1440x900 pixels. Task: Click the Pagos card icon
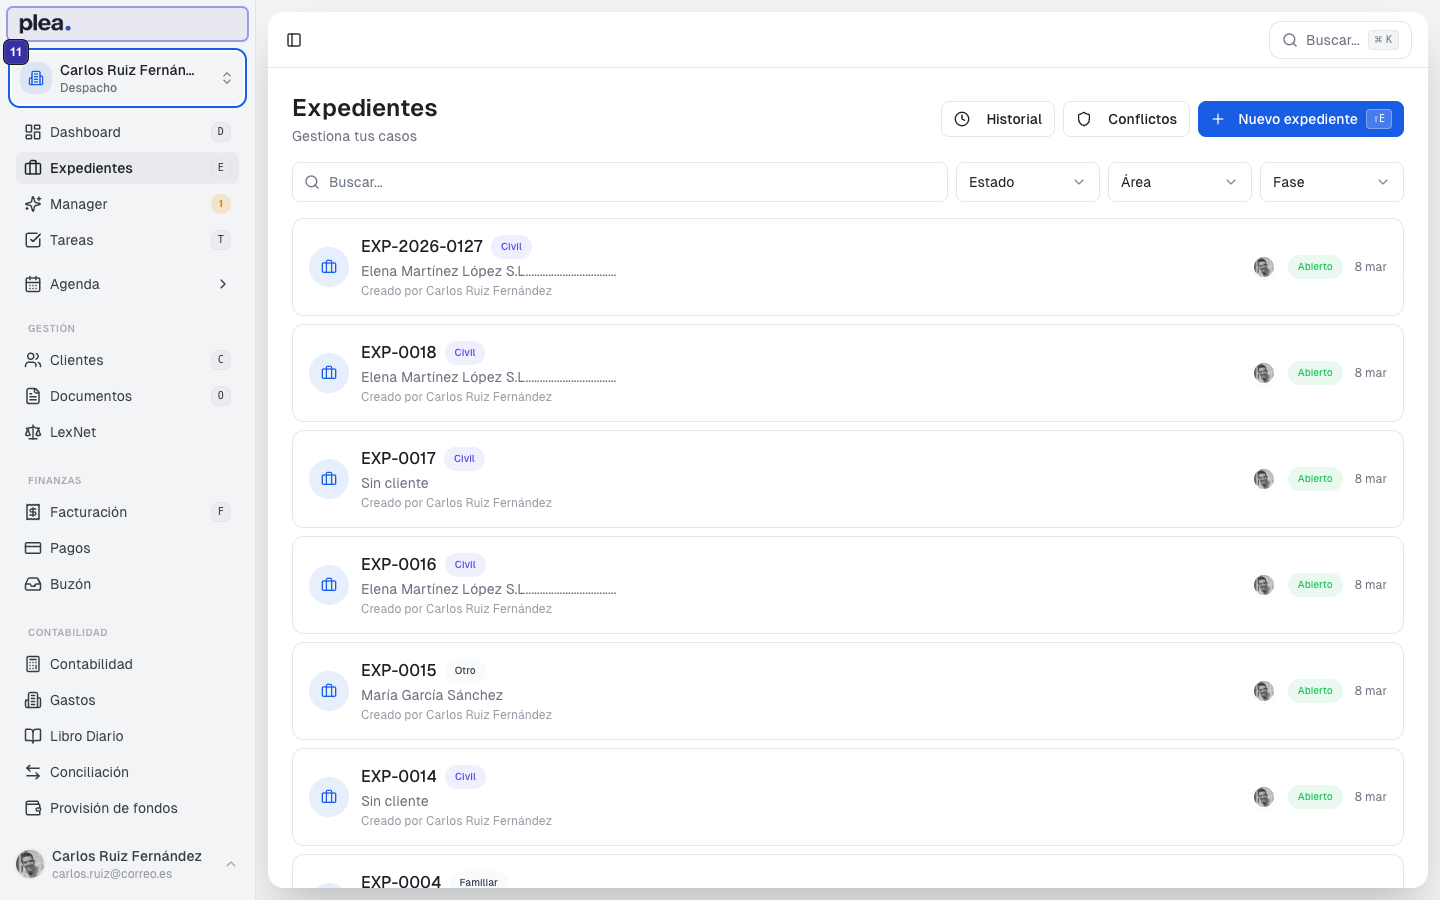pyautogui.click(x=33, y=548)
